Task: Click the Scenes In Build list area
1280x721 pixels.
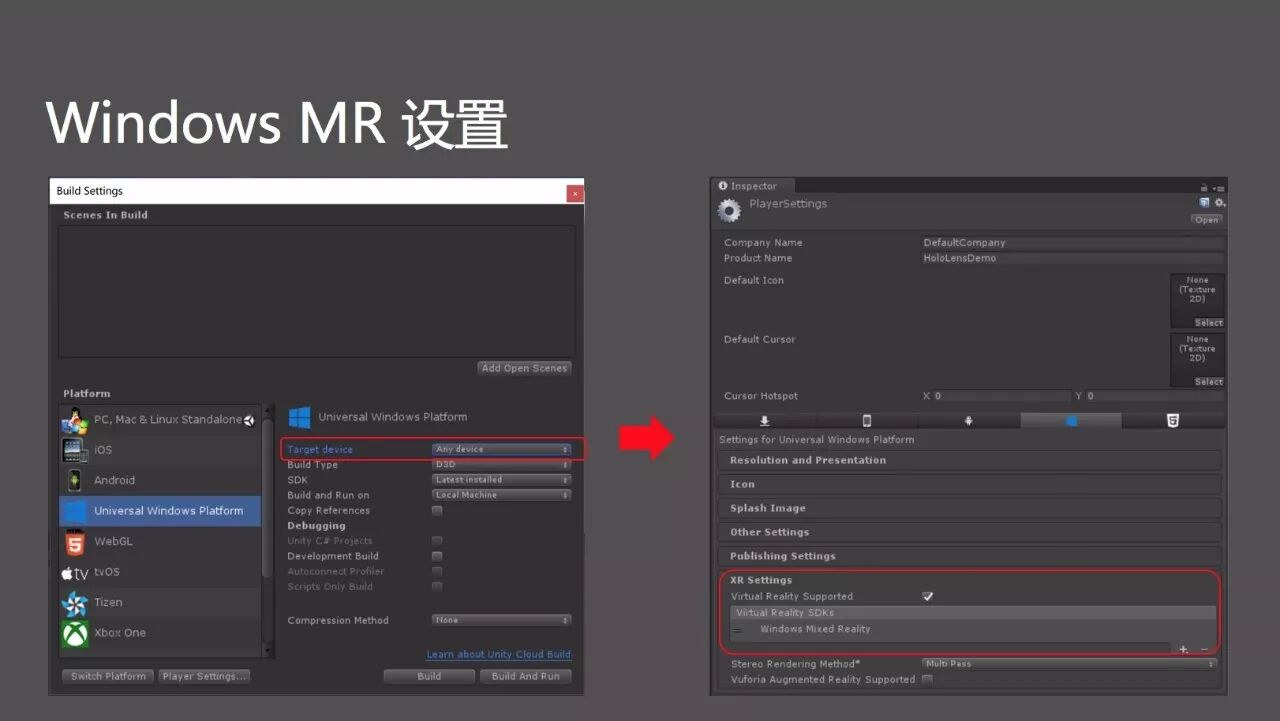Action: point(317,291)
